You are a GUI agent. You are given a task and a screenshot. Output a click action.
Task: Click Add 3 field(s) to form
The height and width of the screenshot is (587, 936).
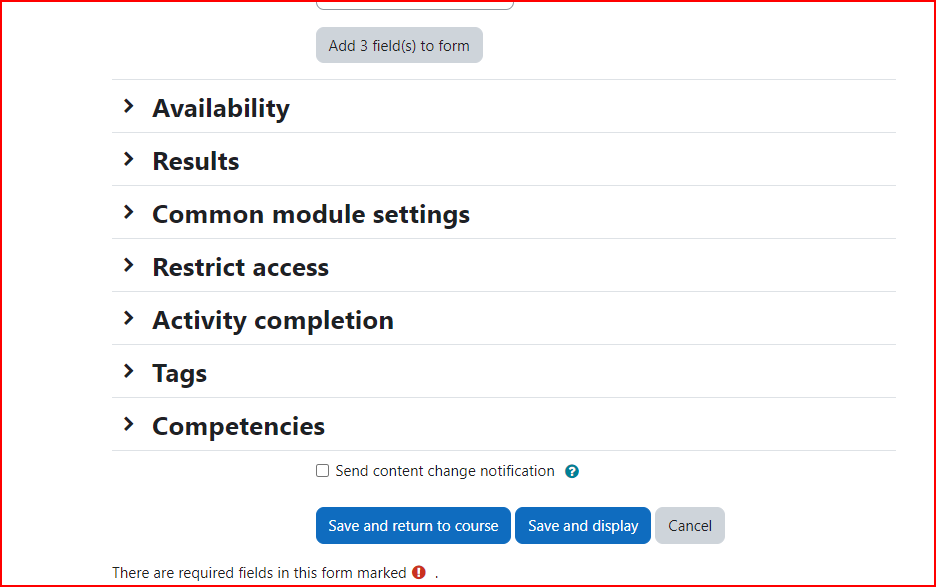(x=399, y=45)
